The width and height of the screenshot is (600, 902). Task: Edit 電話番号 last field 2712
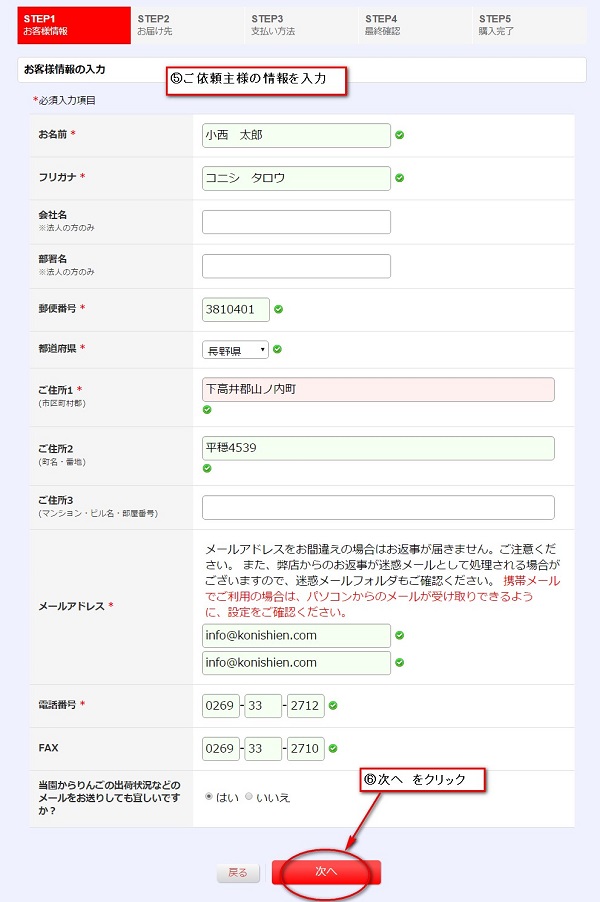pyautogui.click(x=305, y=706)
